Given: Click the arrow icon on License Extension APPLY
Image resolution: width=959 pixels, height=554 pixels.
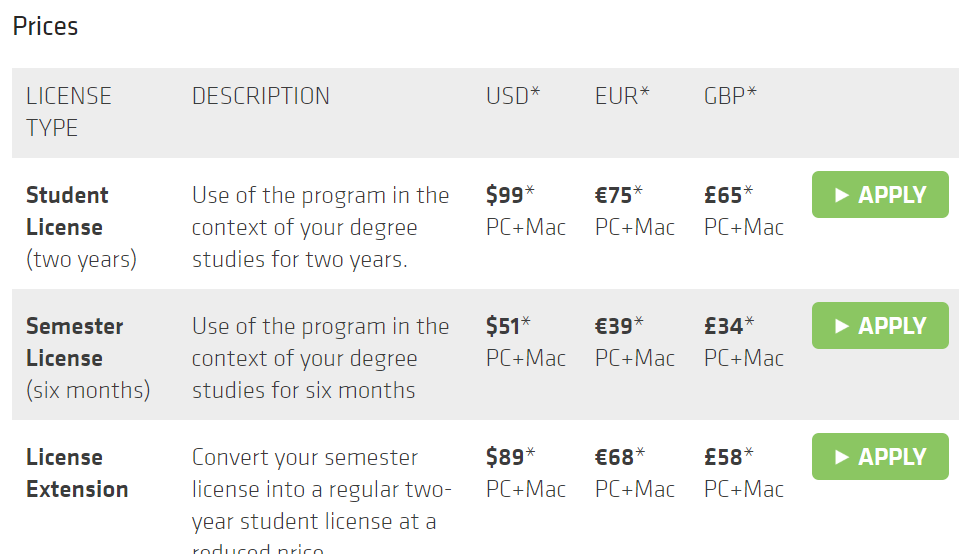Looking at the screenshot, I should coord(842,457).
